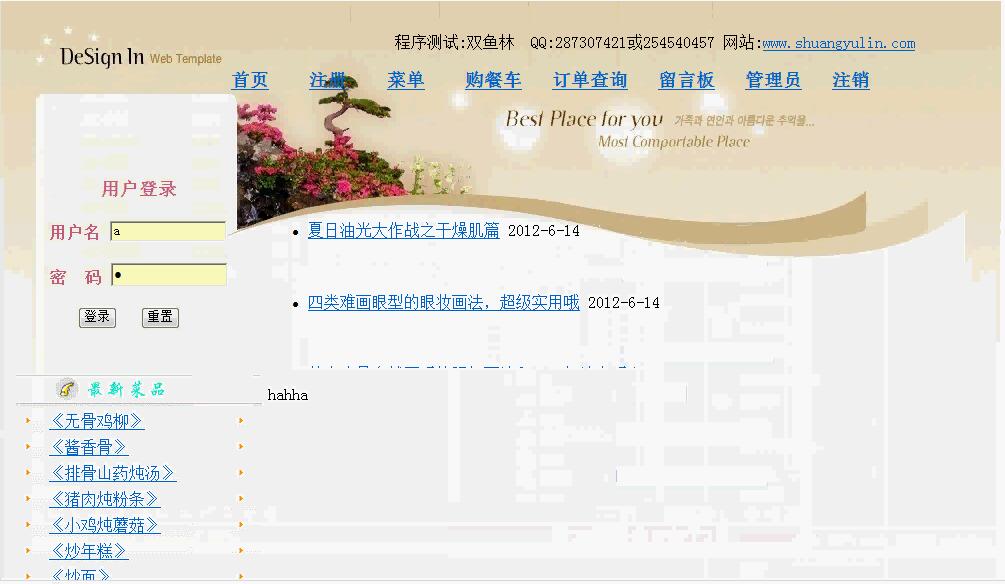This screenshot has height=584, width=1005.
Task: Open dish link 《猪肉炖粉条》
Action: 104,499
